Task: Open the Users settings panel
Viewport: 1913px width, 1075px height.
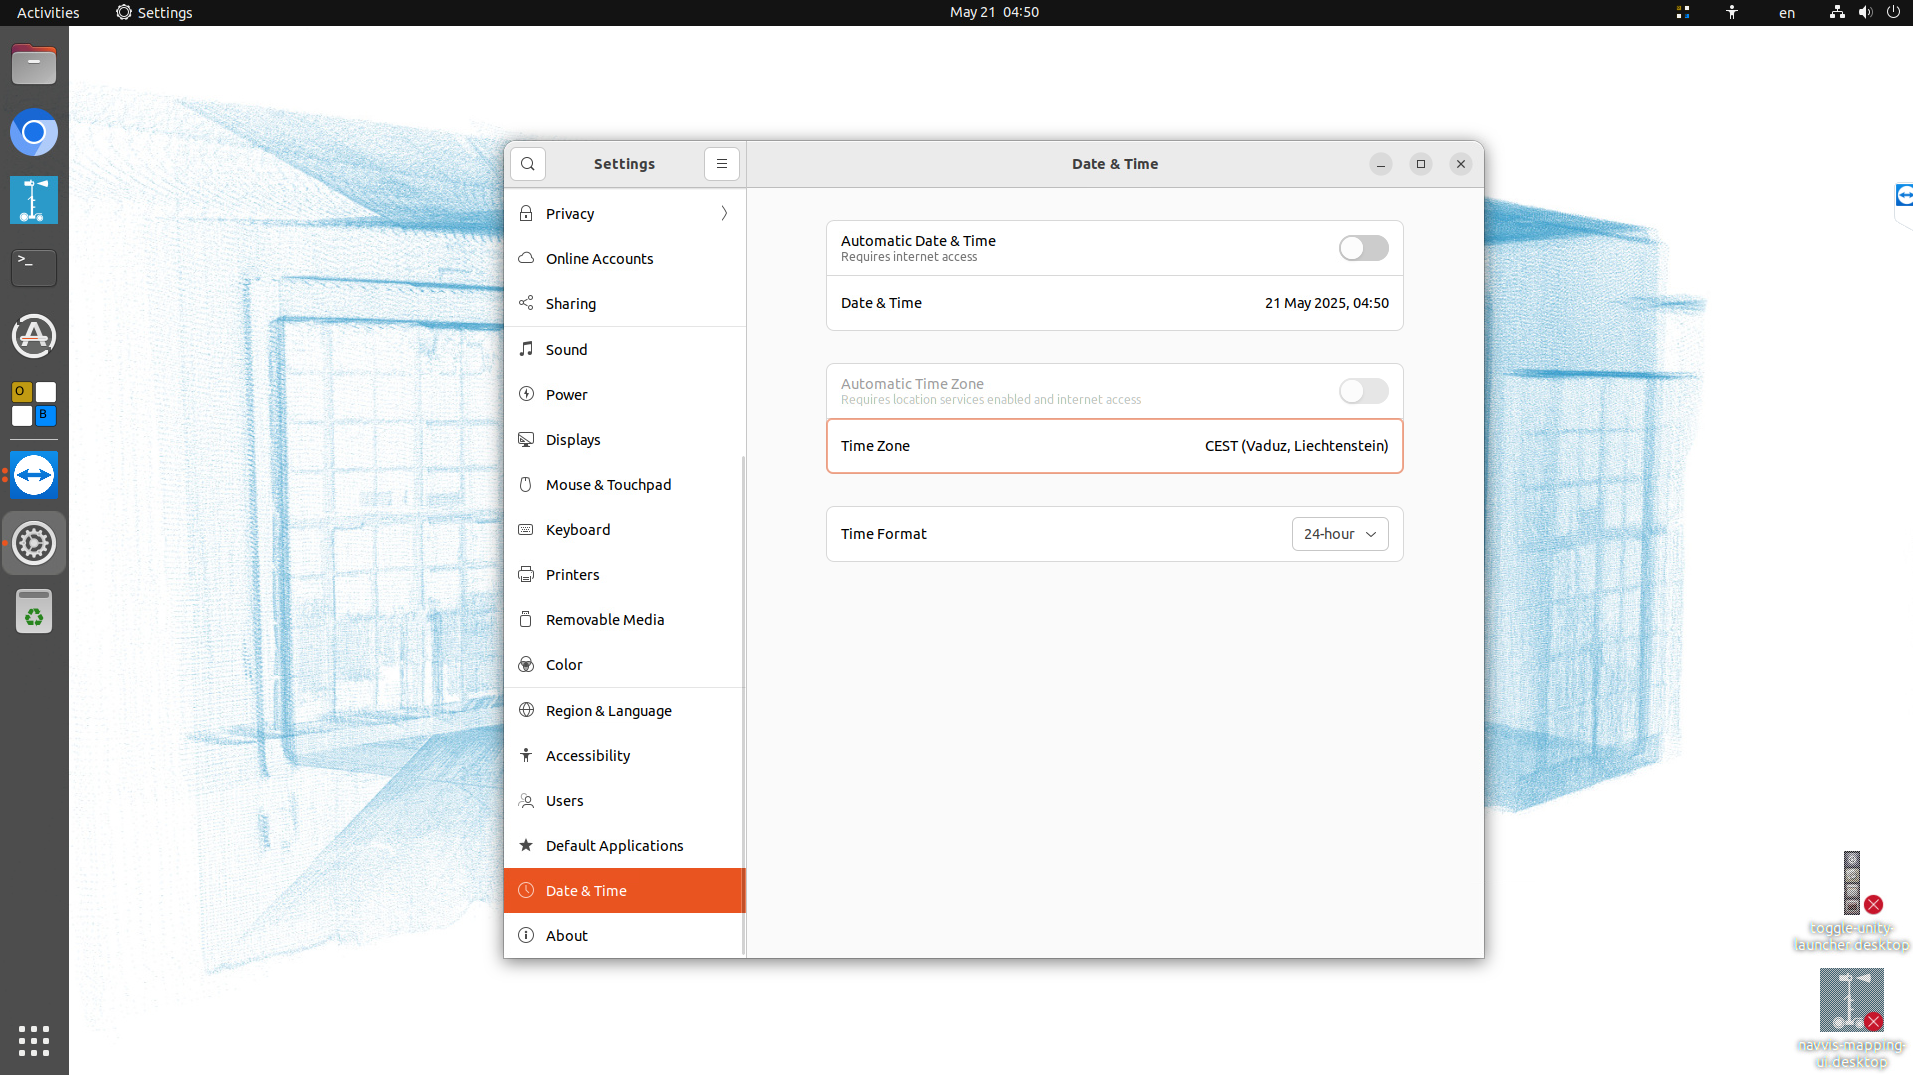Action: (x=625, y=800)
